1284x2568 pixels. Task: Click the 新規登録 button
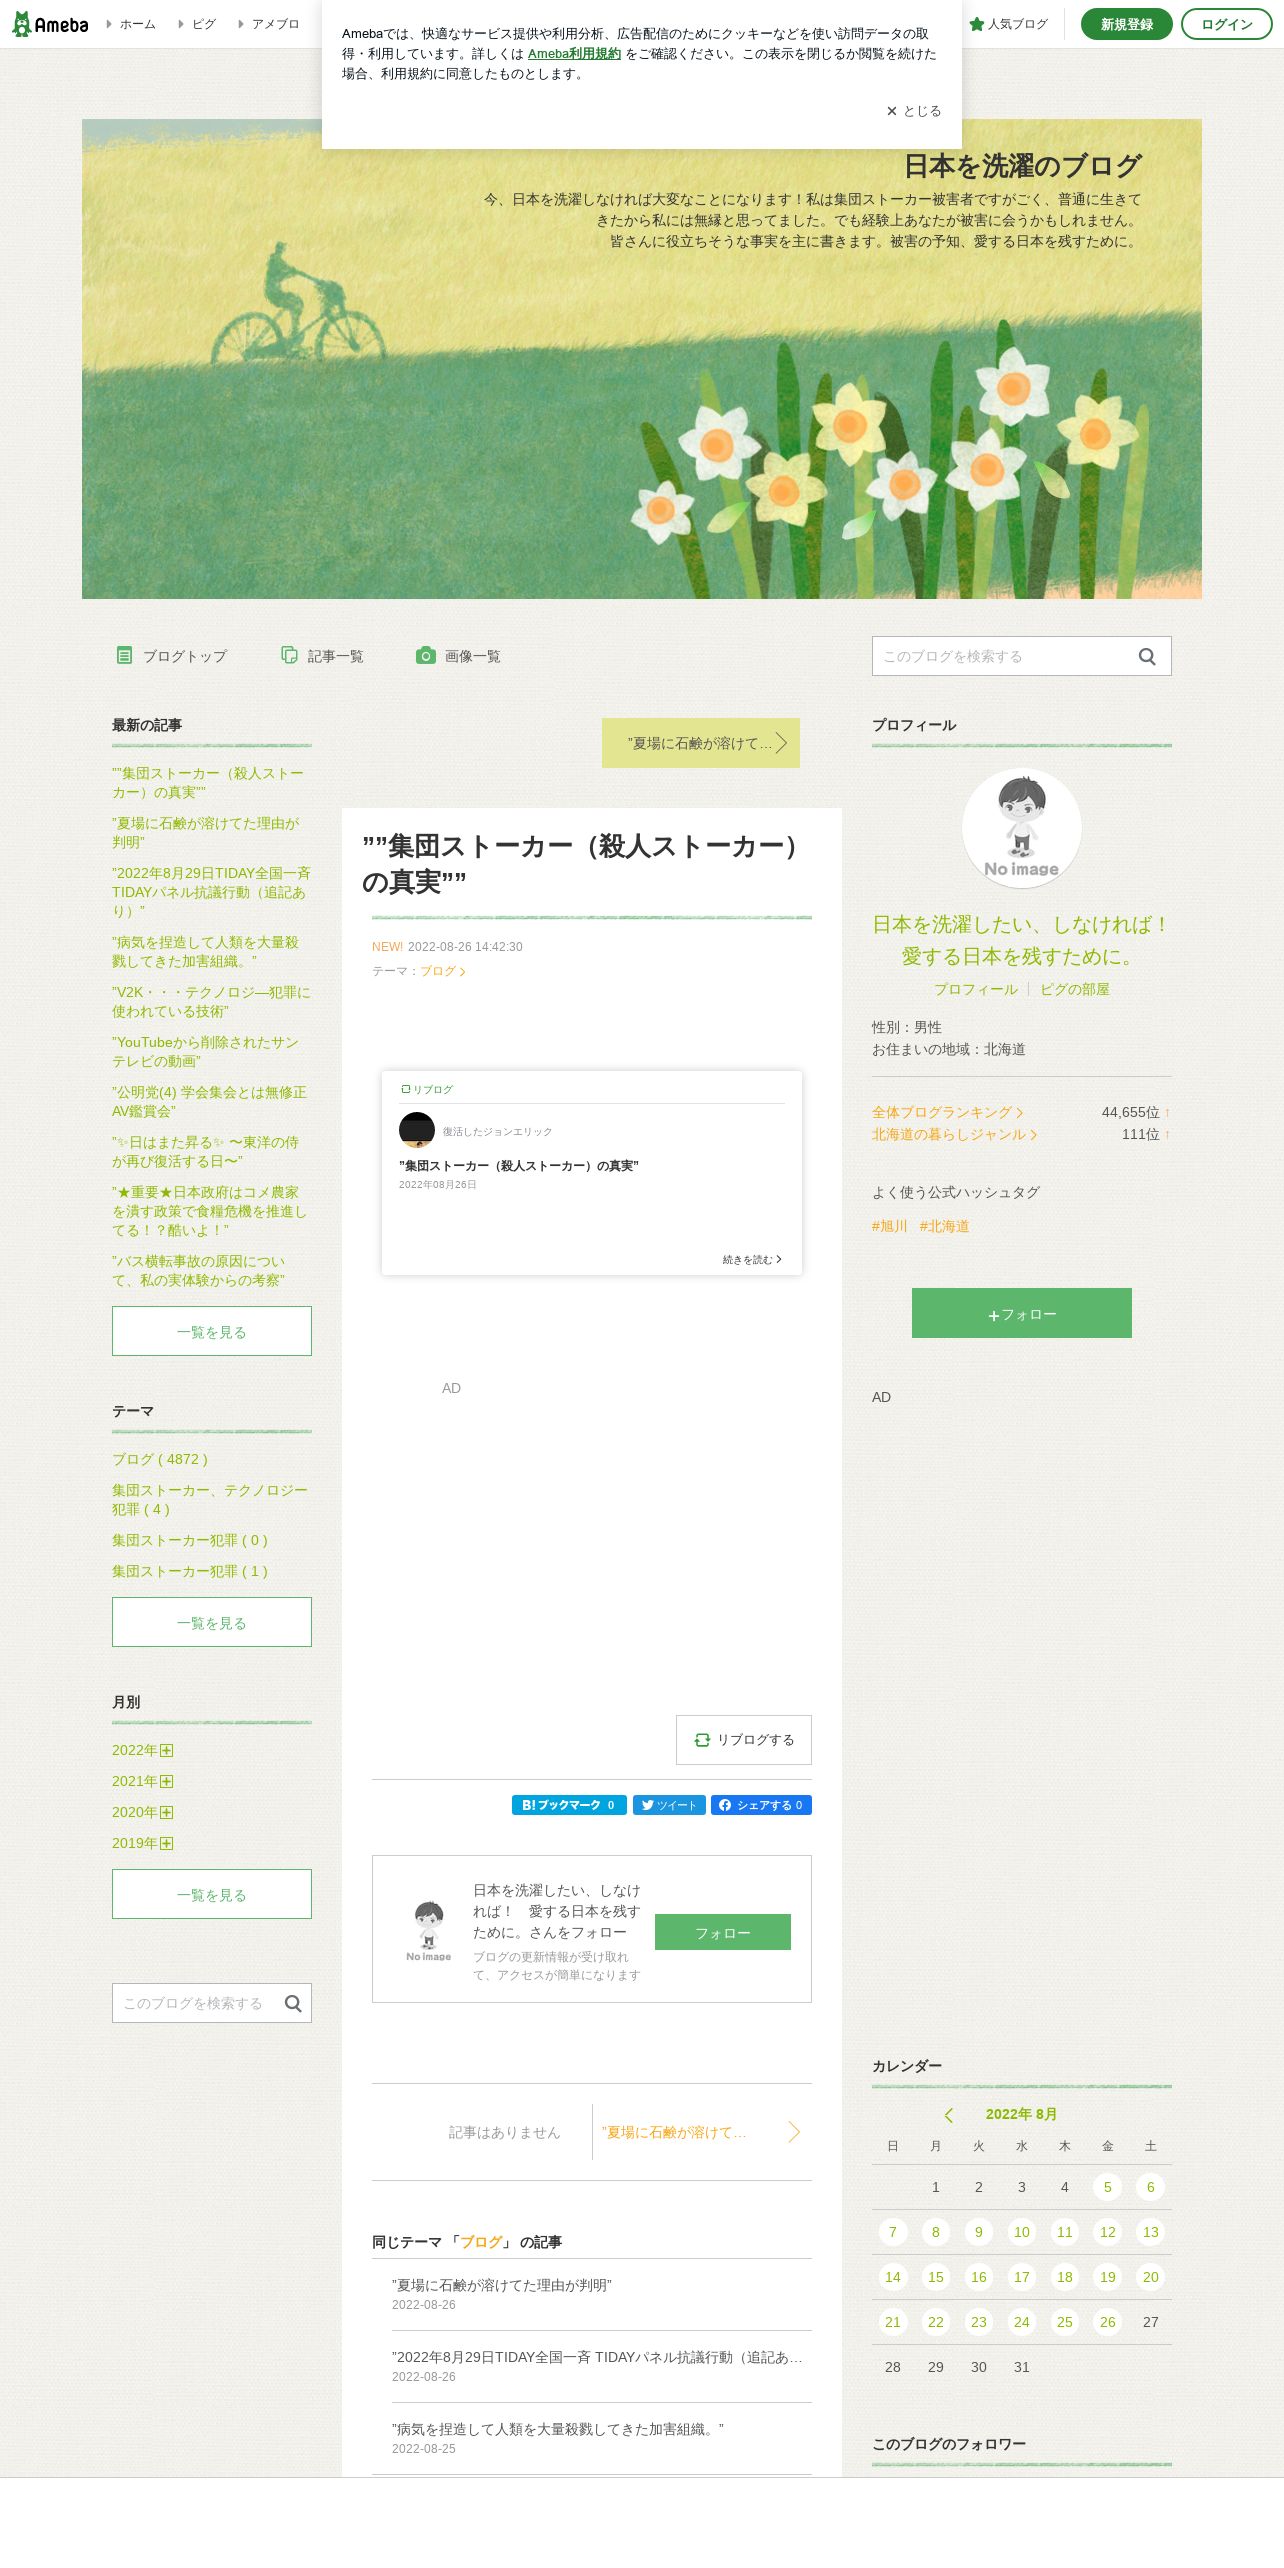click(1126, 24)
